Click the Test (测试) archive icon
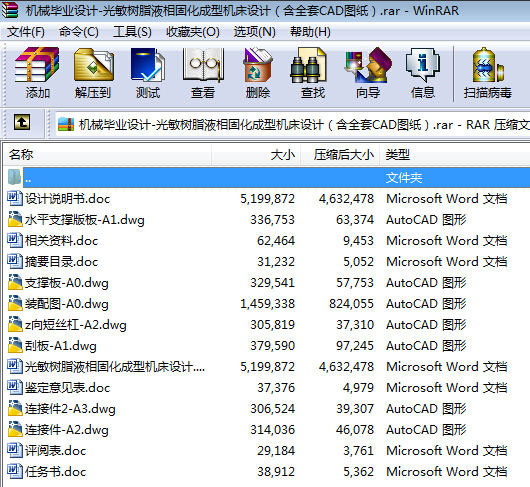Image resolution: width=530 pixels, height=487 pixels. click(148, 65)
